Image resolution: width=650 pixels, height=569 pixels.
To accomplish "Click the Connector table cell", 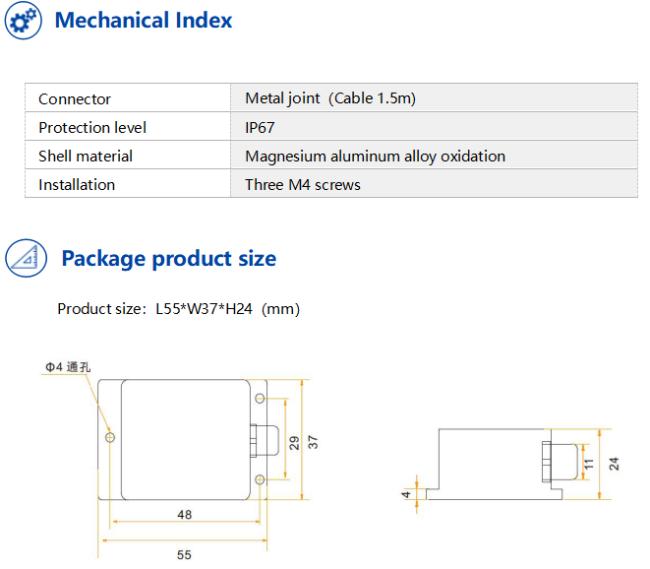I will [75, 99].
